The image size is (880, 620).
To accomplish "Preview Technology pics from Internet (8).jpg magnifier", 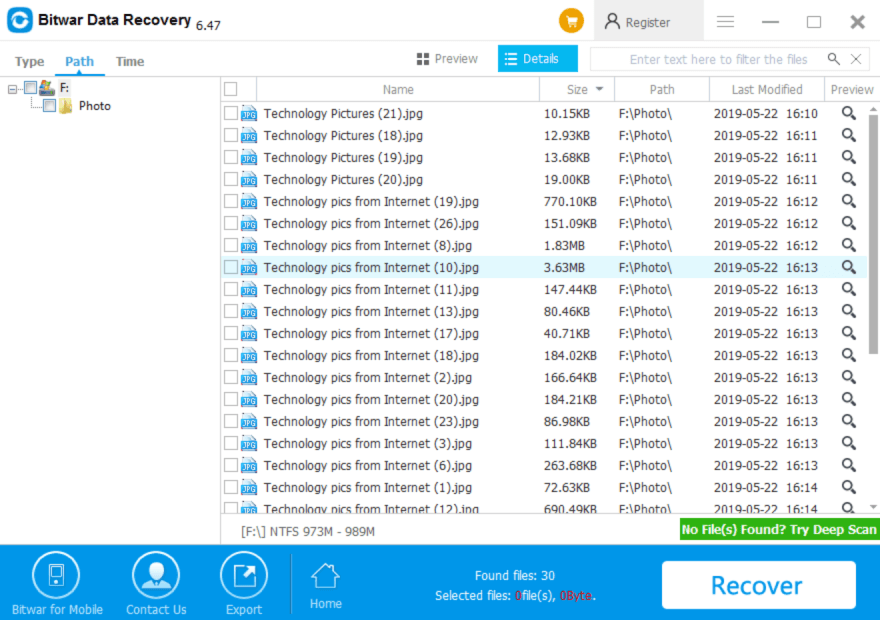I will [849, 245].
